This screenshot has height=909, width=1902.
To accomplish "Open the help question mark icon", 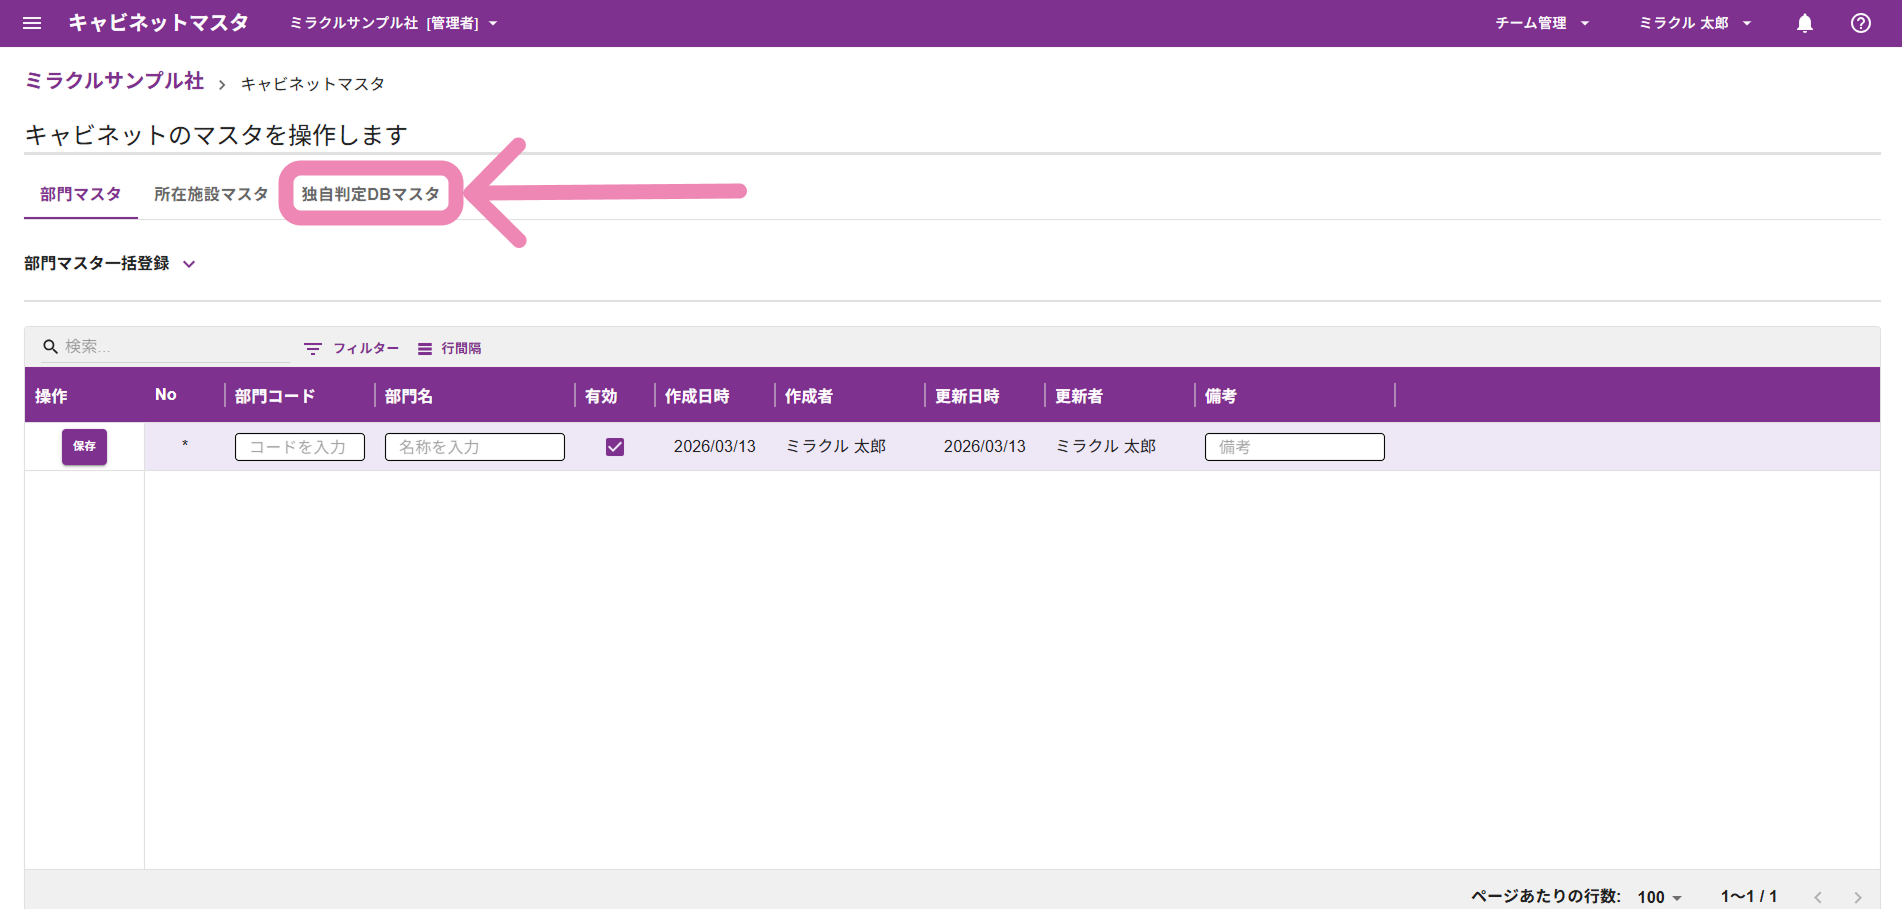I will click(x=1860, y=23).
